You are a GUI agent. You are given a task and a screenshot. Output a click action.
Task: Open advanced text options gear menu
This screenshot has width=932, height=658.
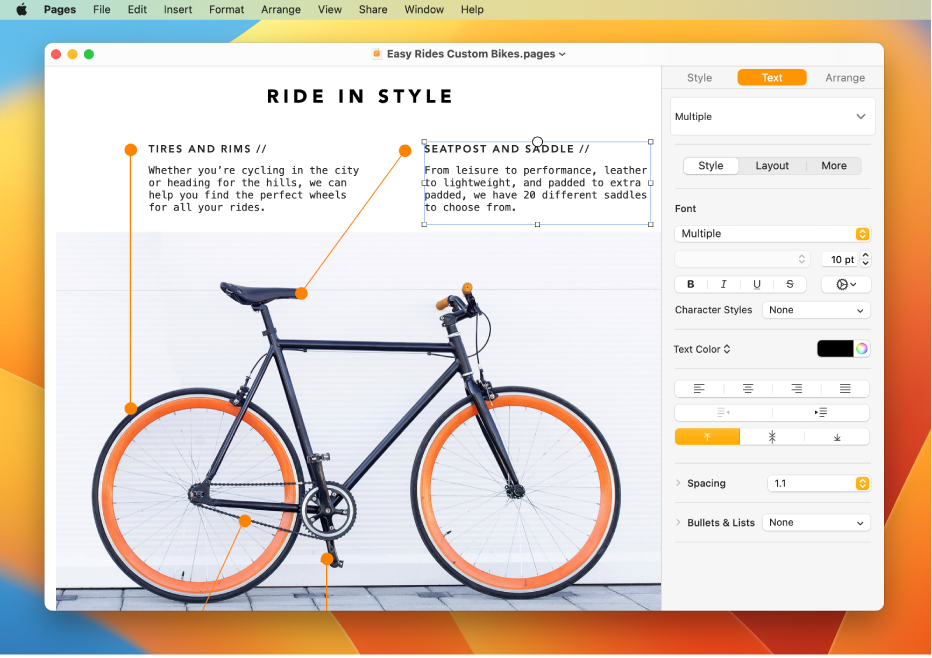(846, 284)
